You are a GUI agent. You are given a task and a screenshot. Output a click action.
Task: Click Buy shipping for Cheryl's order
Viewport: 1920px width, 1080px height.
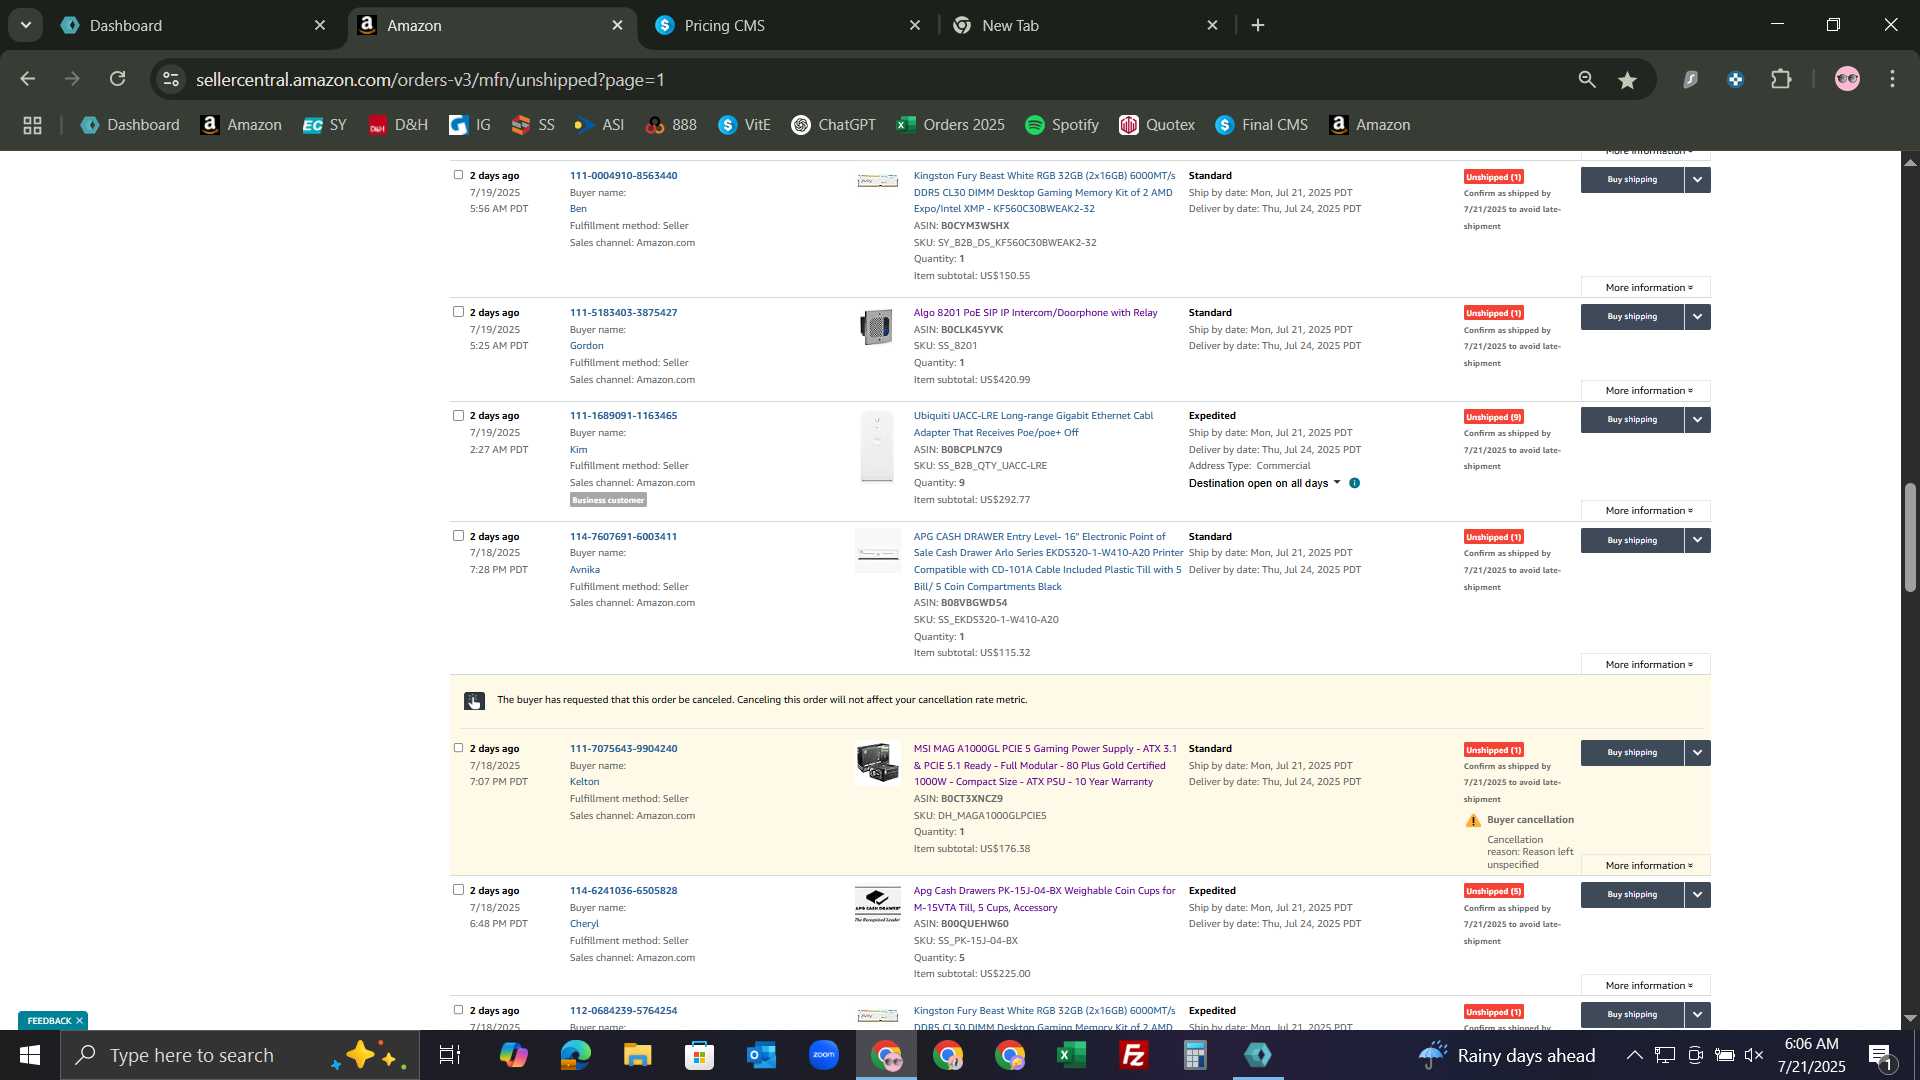pos(1632,895)
